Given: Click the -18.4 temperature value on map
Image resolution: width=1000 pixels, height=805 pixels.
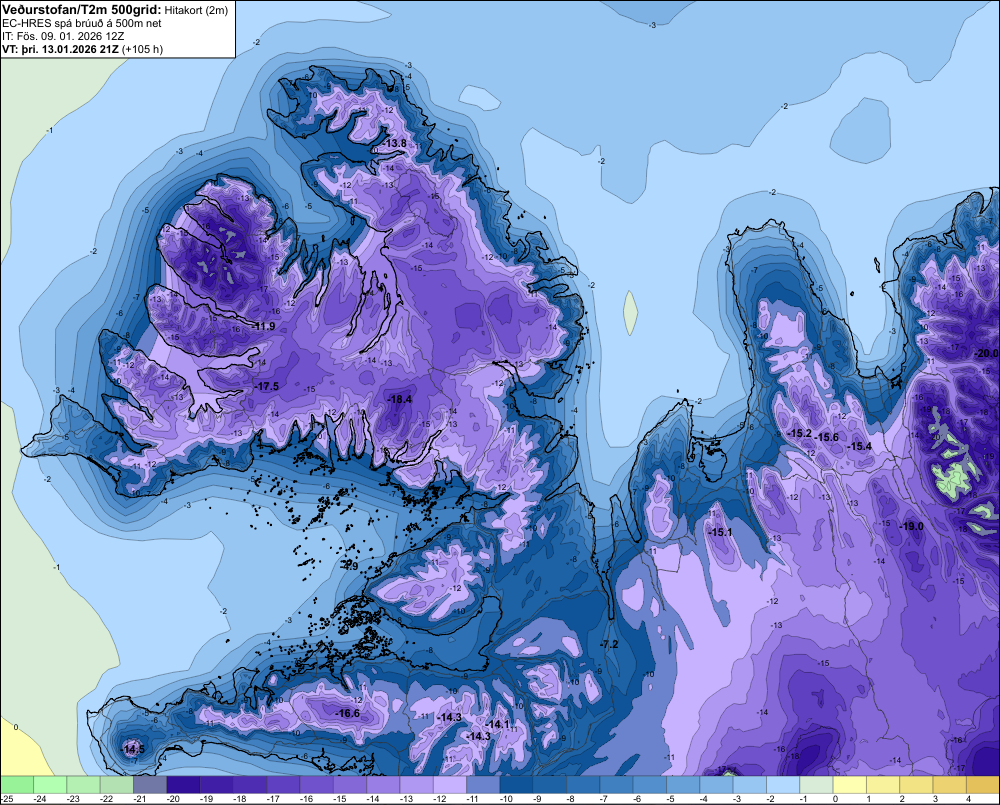Looking at the screenshot, I should tap(400, 399).
